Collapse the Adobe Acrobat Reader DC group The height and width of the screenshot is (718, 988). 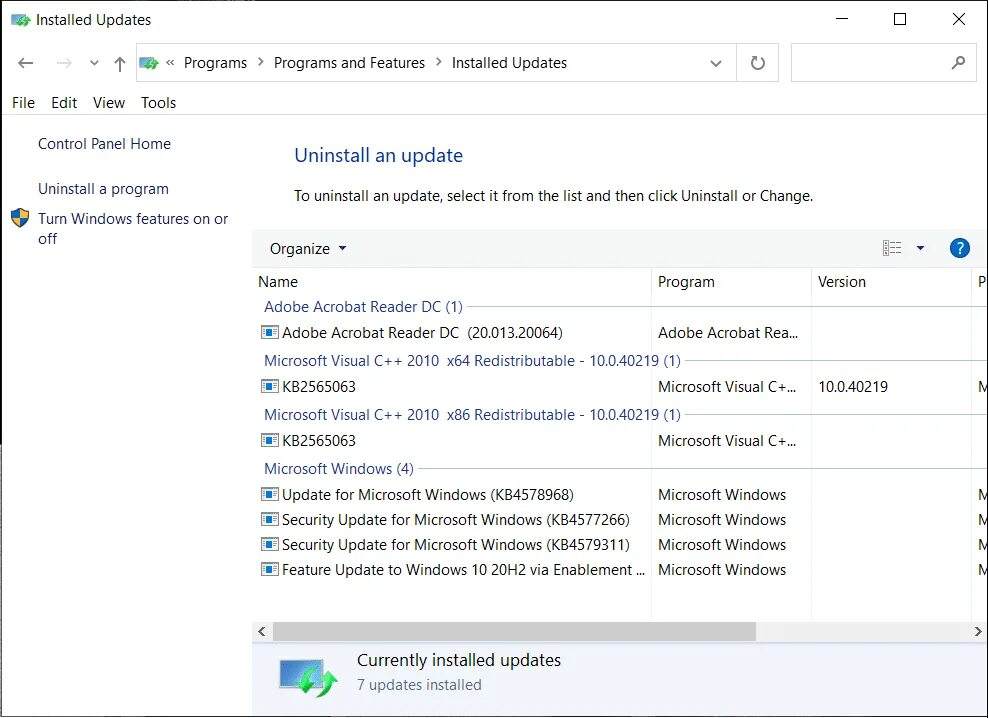[x=363, y=307]
